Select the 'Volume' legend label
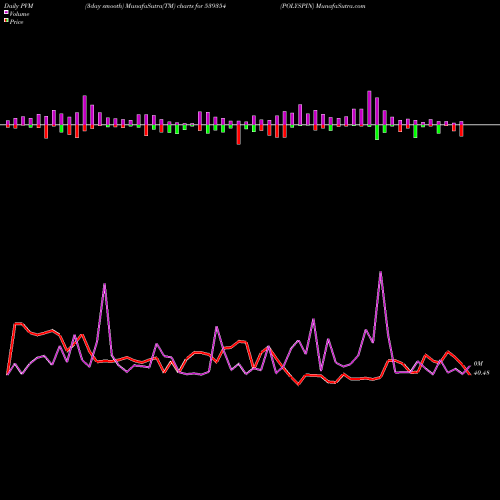 [x=19, y=14]
